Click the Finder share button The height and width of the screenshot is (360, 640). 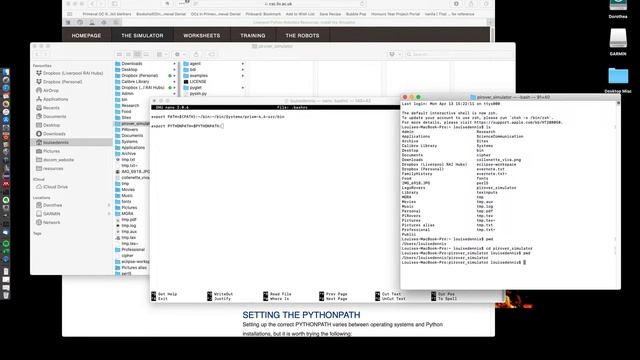pos(196,54)
